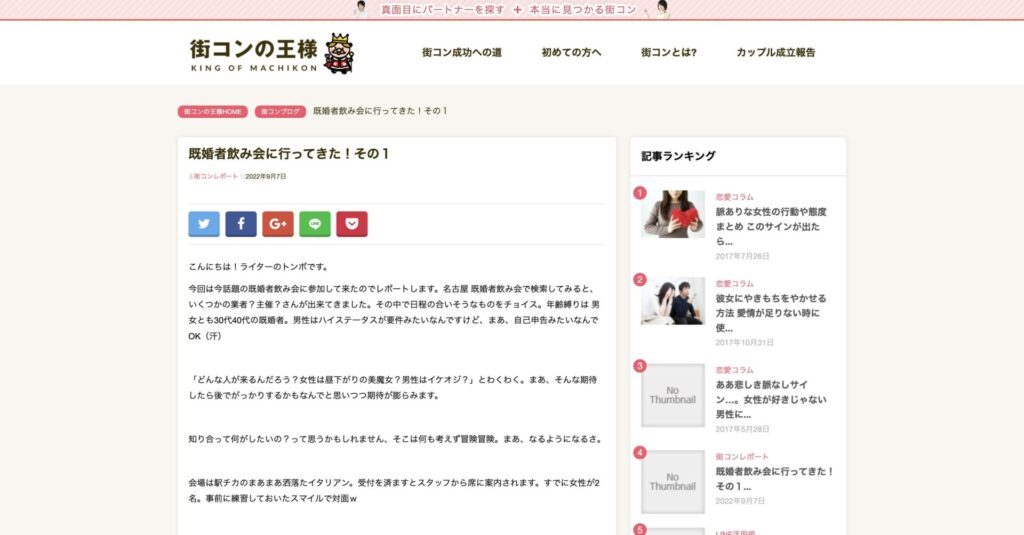Open rank 2 couple thumbnail
This screenshot has width=1024, height=535.
coord(673,301)
